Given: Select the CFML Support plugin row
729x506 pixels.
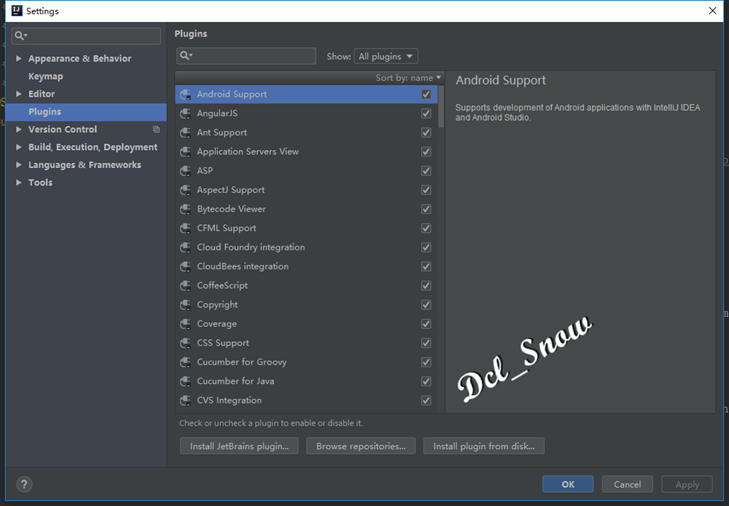Looking at the screenshot, I should (306, 228).
